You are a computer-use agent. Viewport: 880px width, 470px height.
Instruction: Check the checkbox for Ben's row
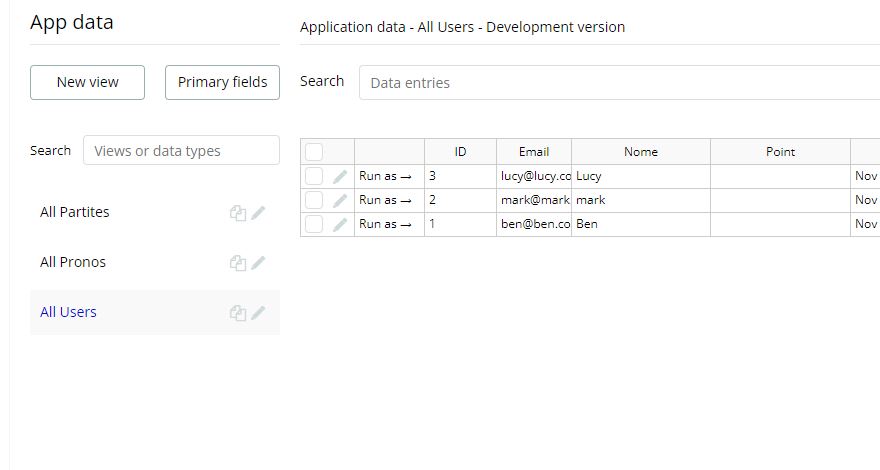(x=314, y=224)
